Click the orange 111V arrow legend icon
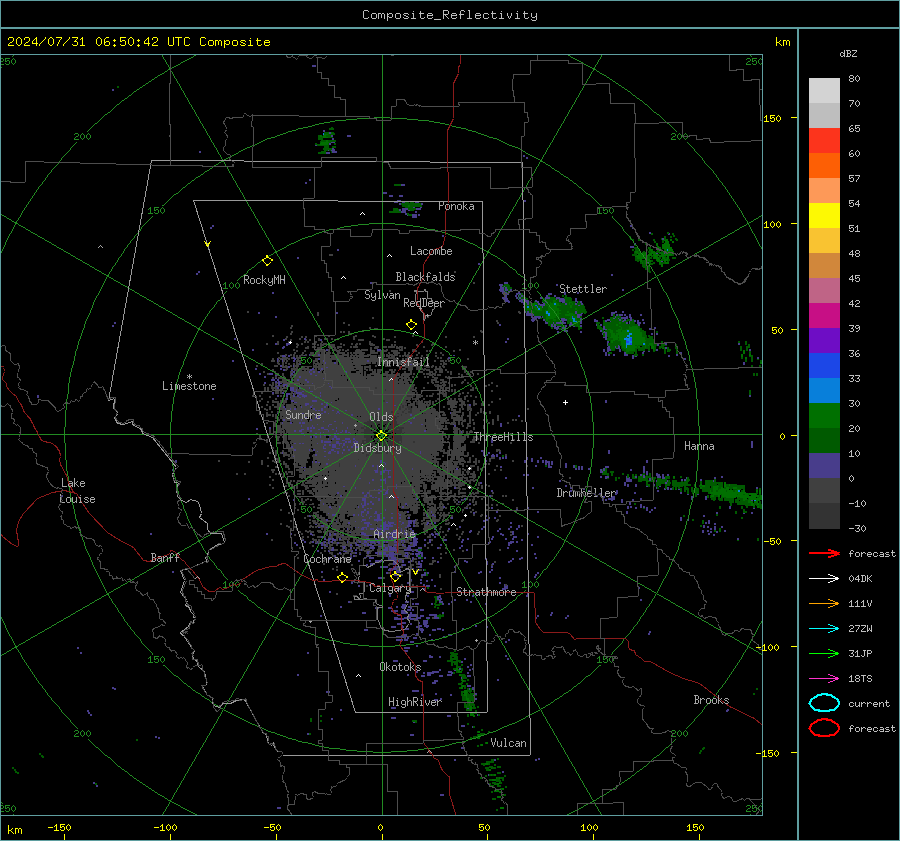This screenshot has height=841, width=900. point(824,603)
